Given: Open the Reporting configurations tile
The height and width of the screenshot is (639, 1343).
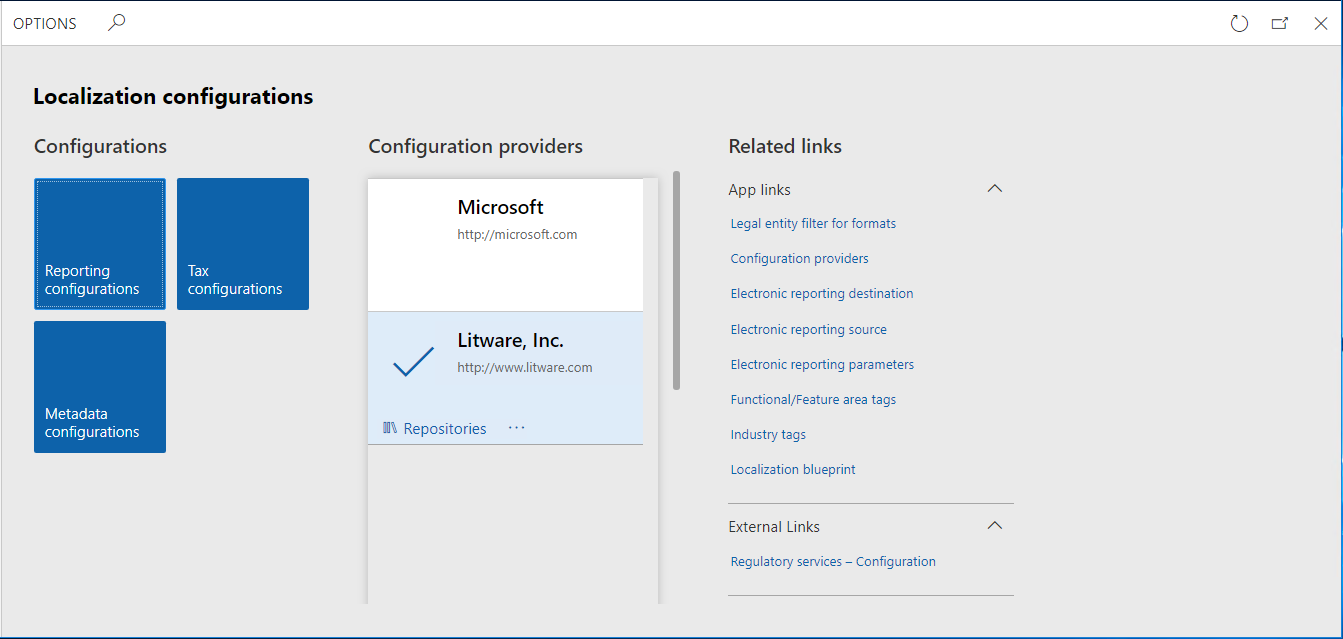Looking at the screenshot, I should coord(99,244).
